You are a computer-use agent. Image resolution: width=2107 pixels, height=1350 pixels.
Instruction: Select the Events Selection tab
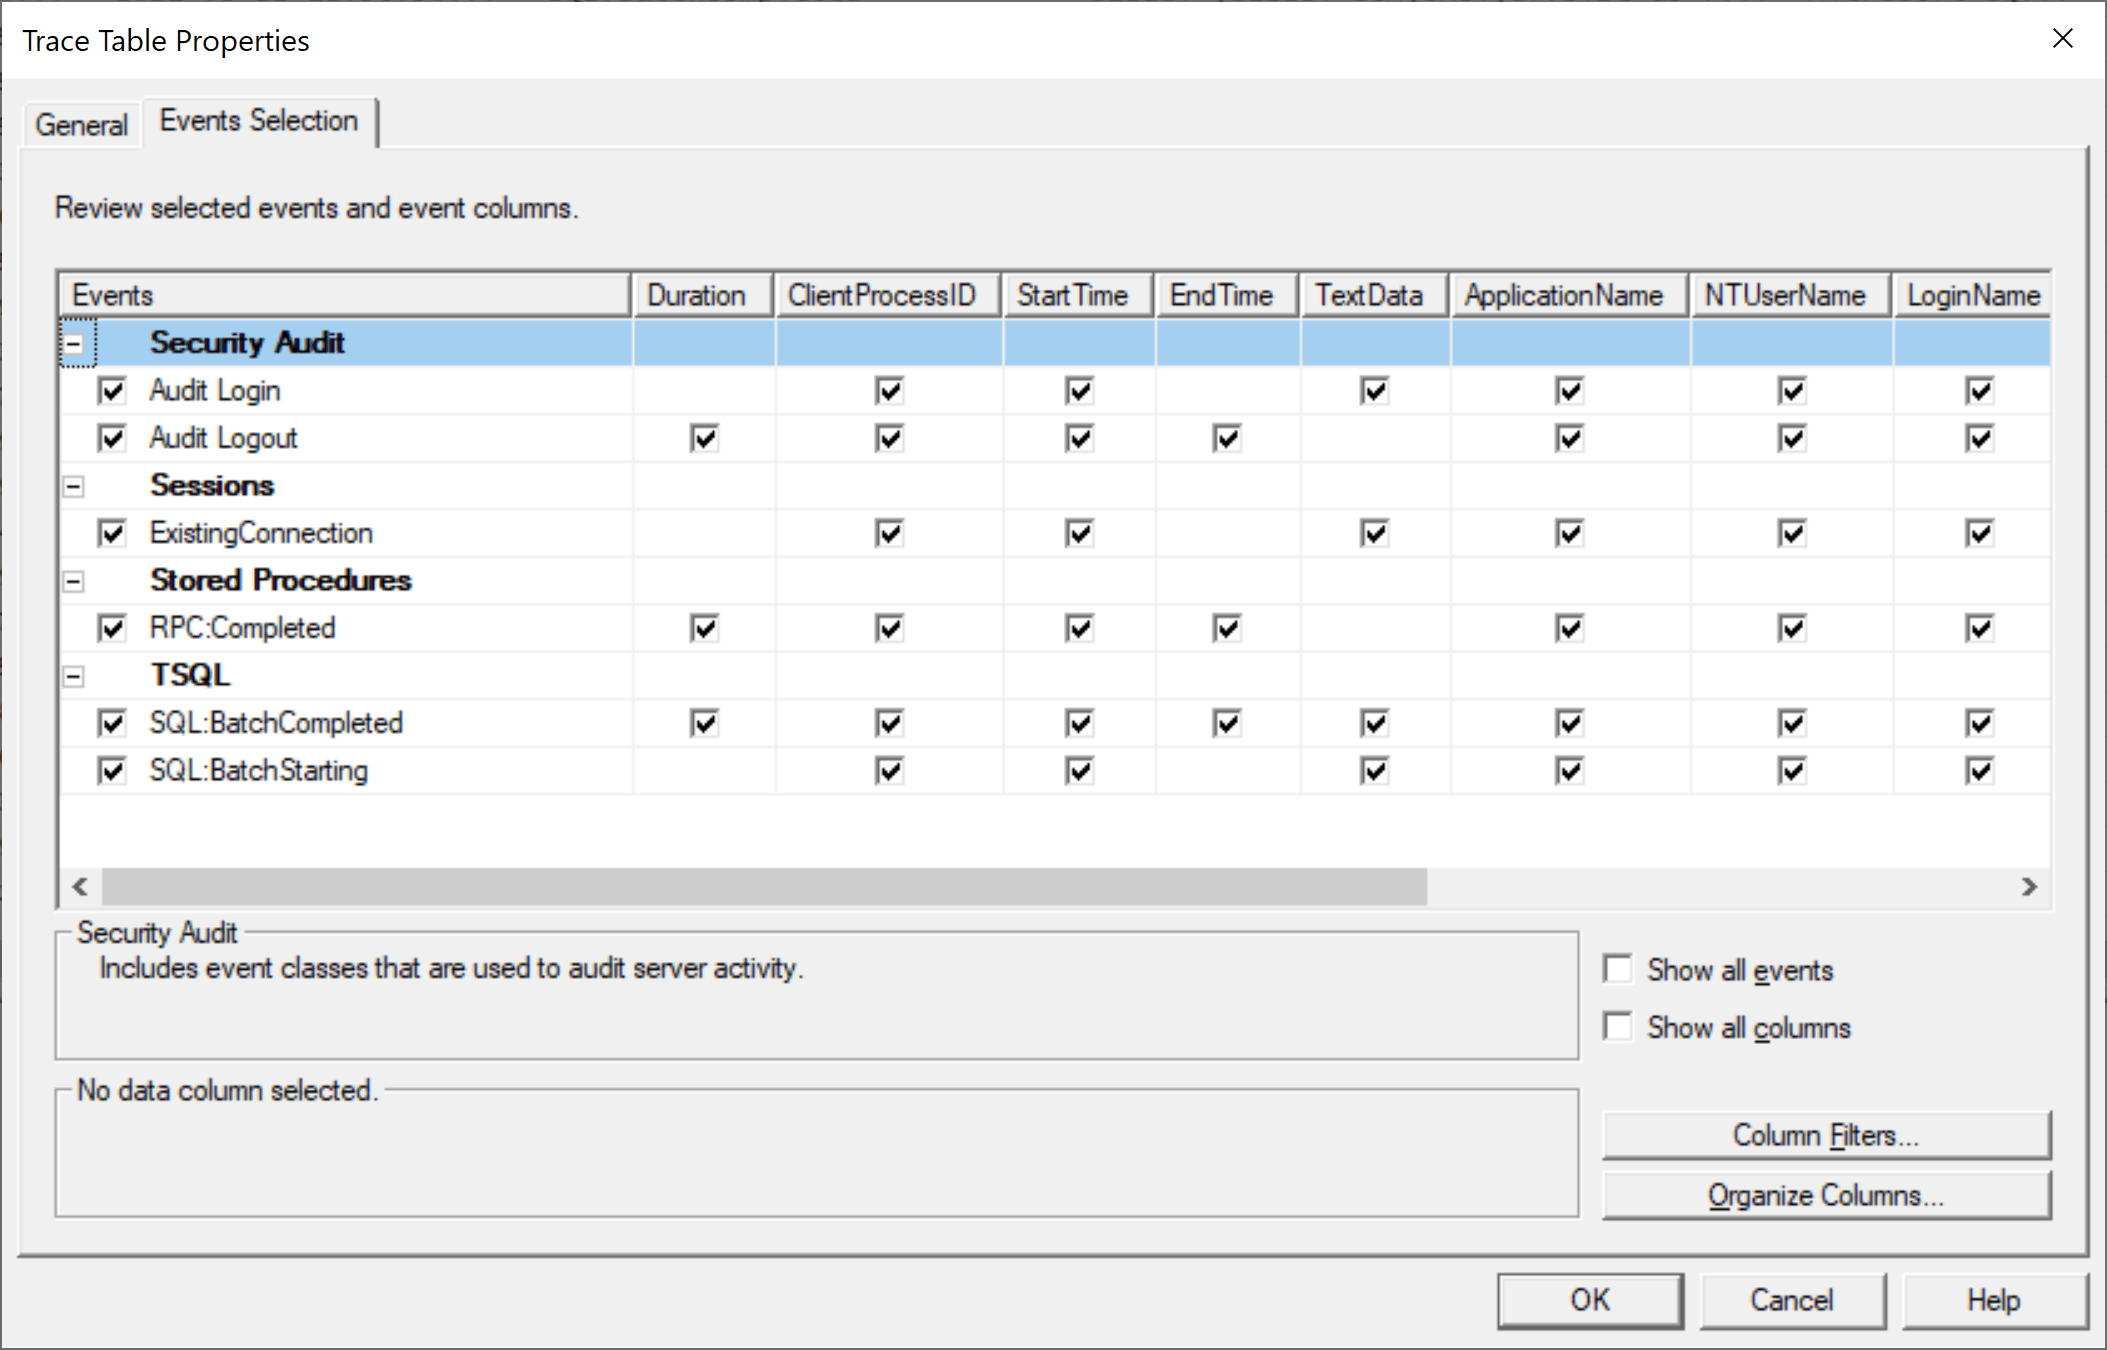[258, 120]
